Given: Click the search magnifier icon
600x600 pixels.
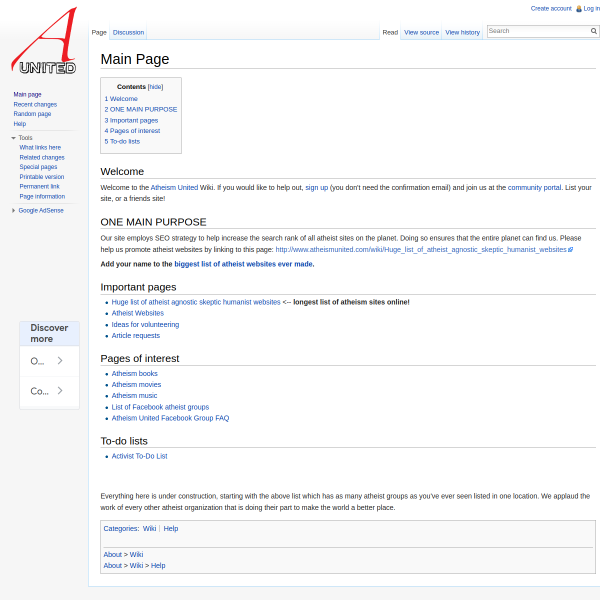Looking at the screenshot, I should coord(593,31).
